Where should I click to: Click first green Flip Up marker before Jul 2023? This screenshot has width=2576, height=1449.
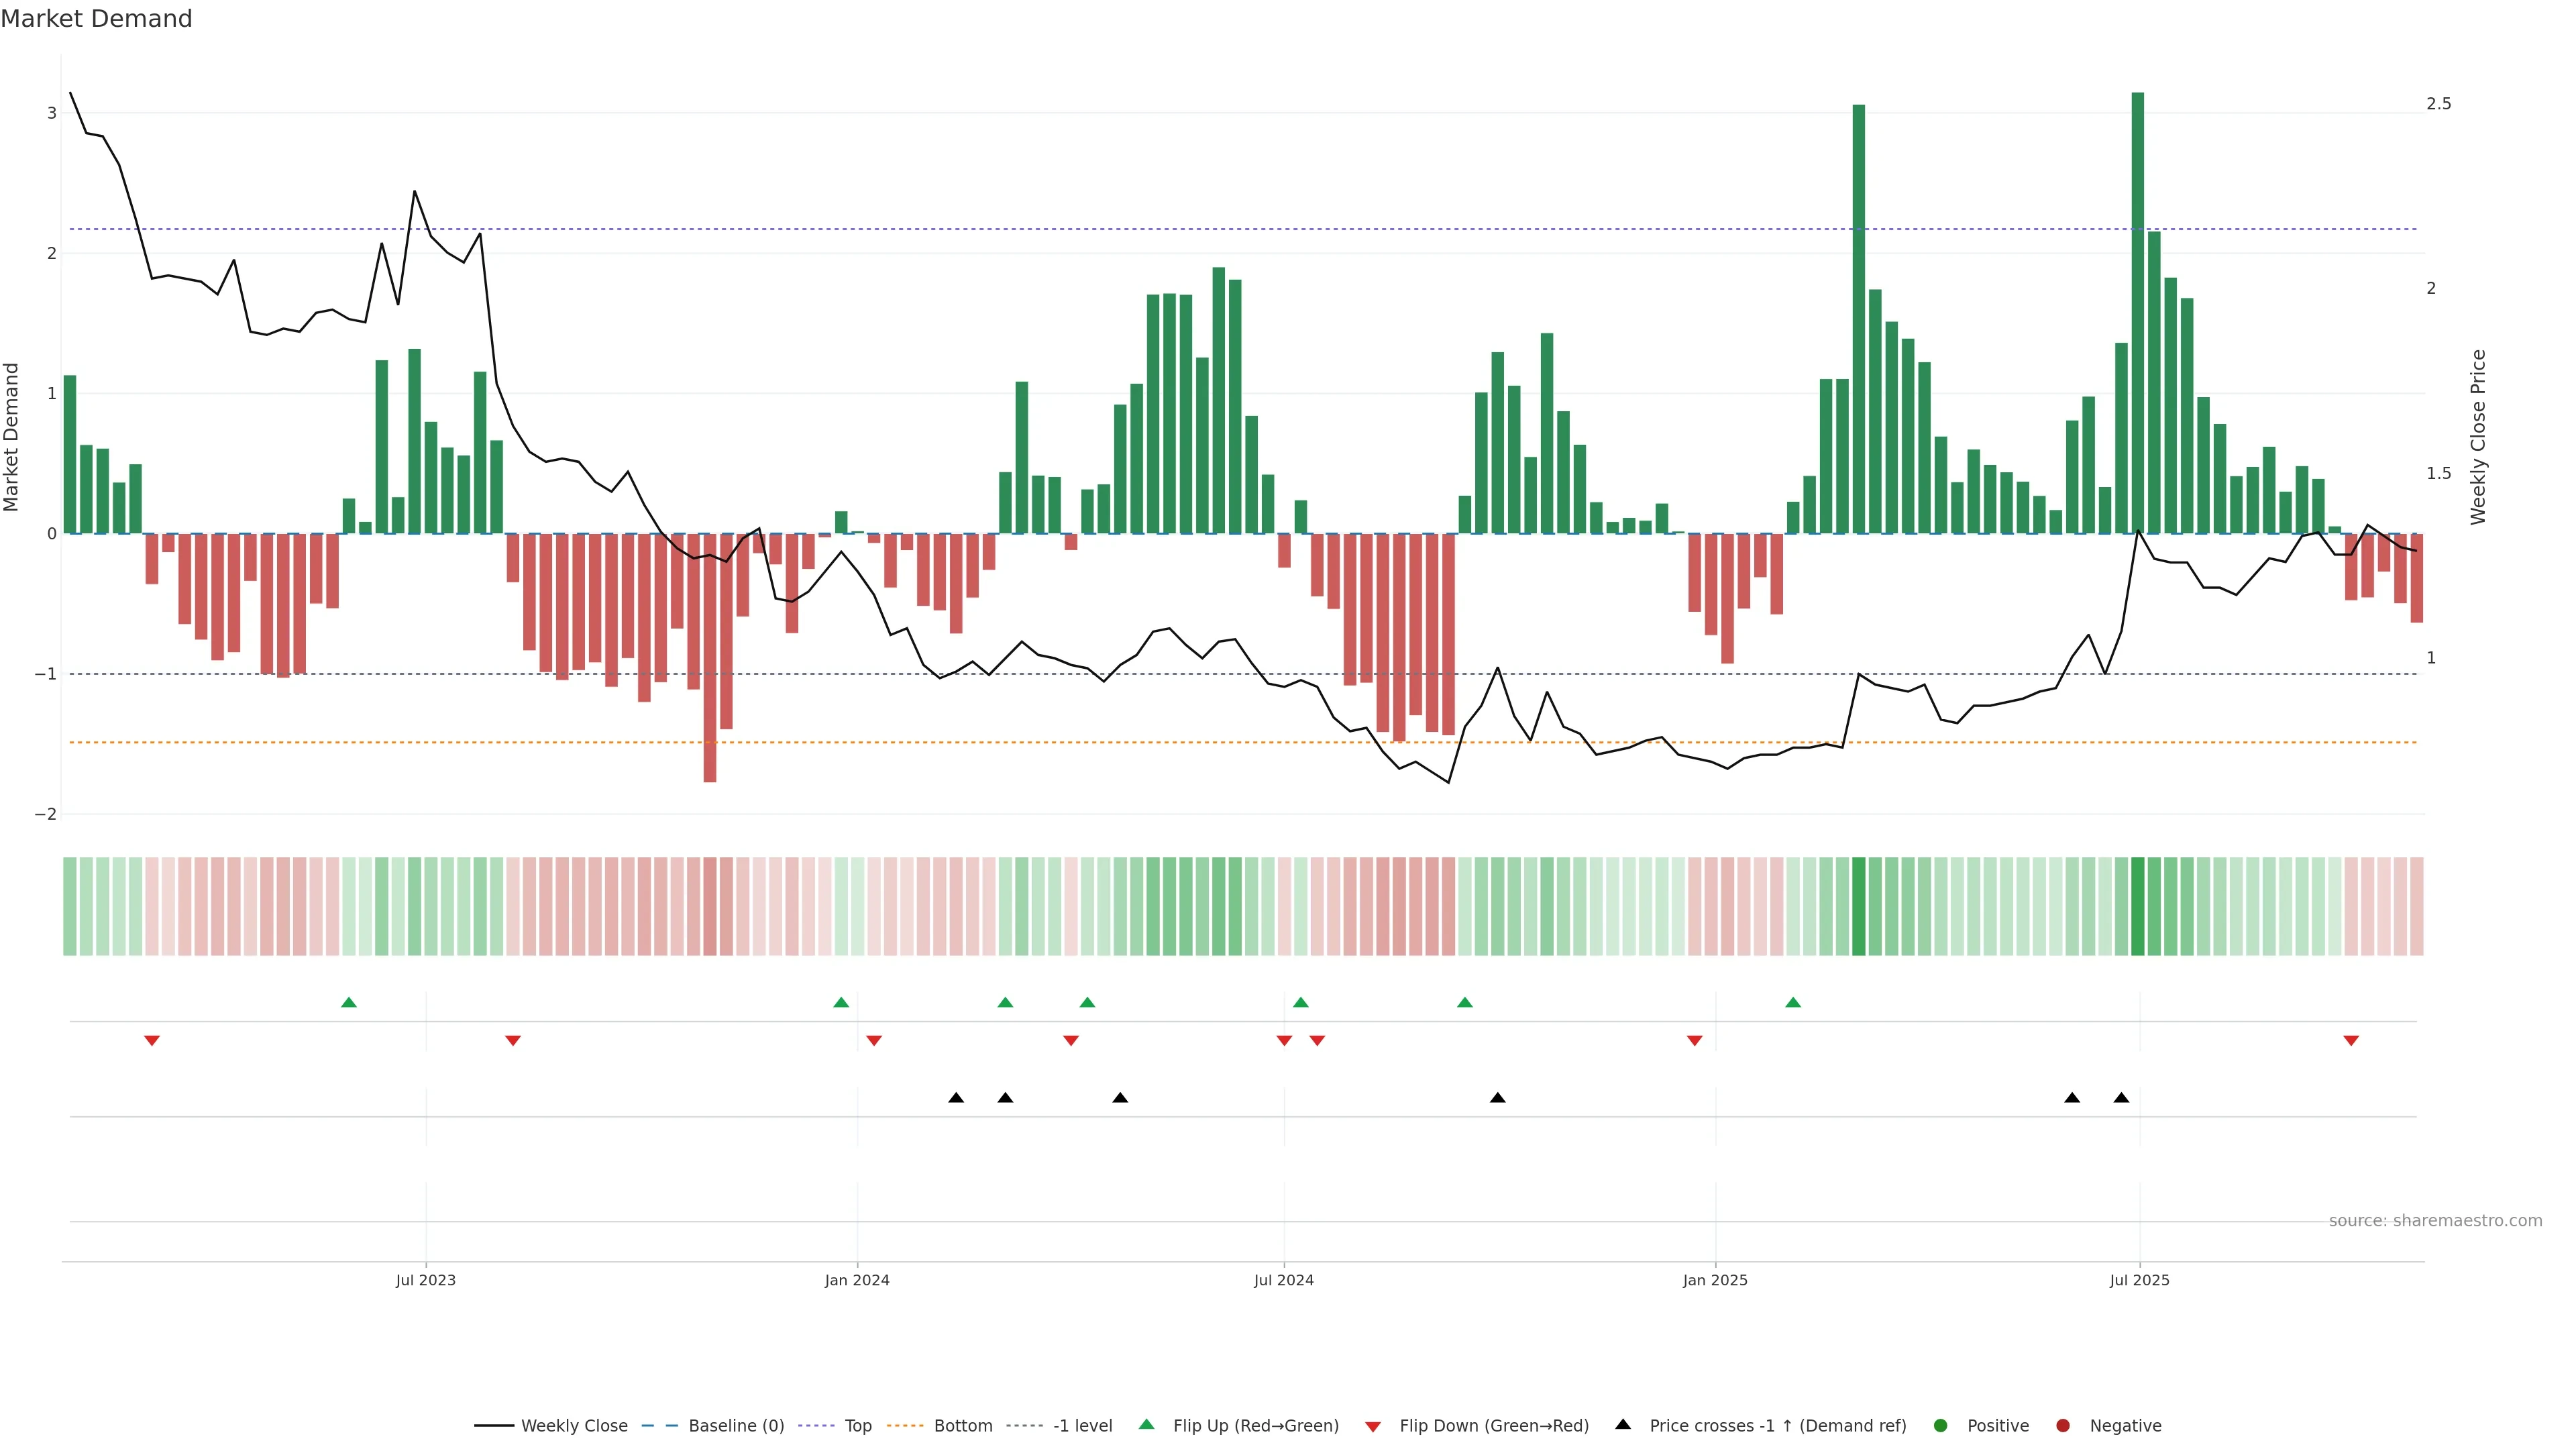pyautogui.click(x=349, y=1003)
